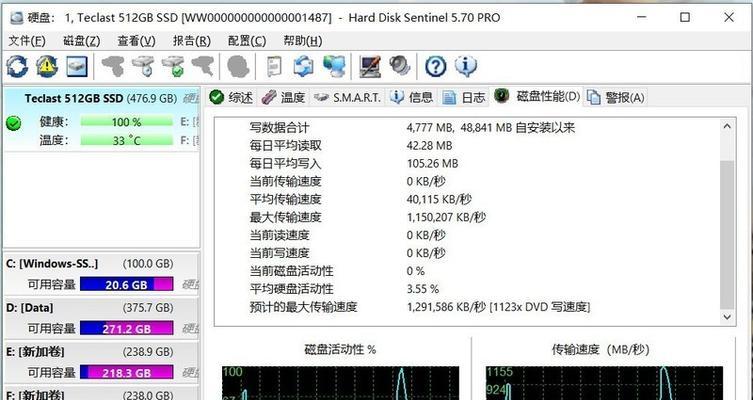
Task: Click the value 40,115 KB/秒
Action: coord(439,199)
